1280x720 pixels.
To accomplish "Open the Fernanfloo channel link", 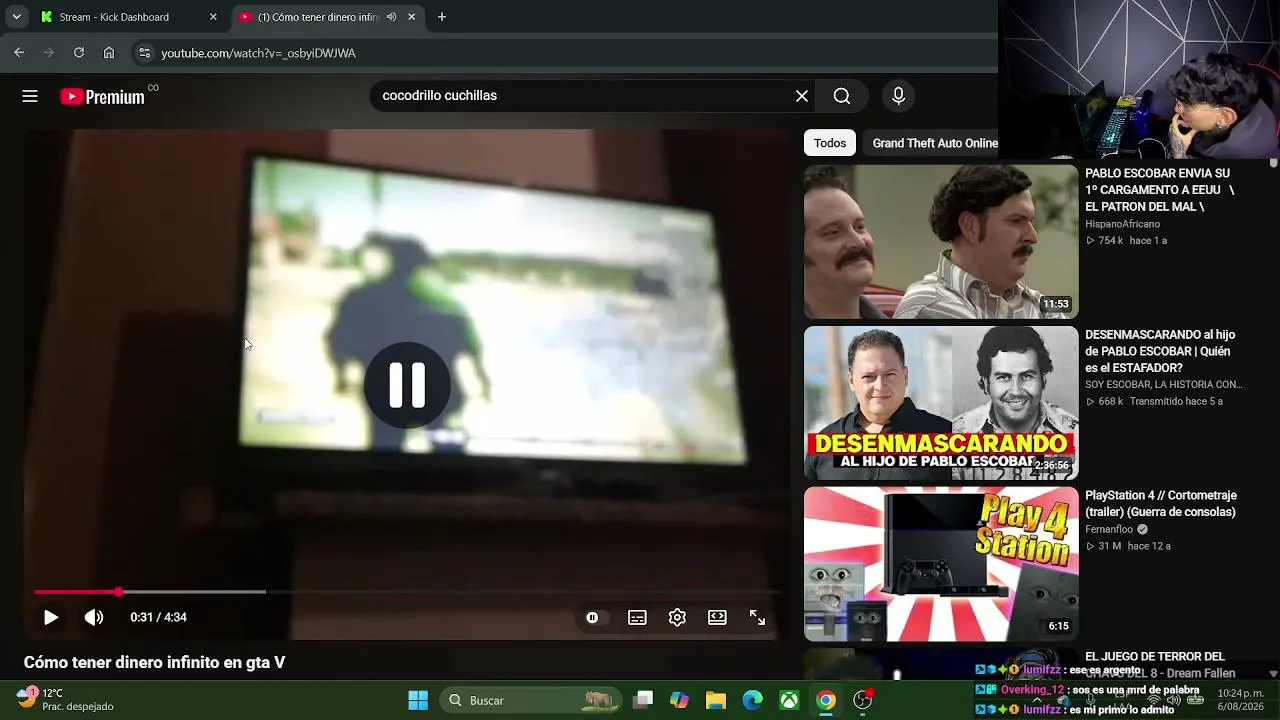I will (x=1109, y=530).
